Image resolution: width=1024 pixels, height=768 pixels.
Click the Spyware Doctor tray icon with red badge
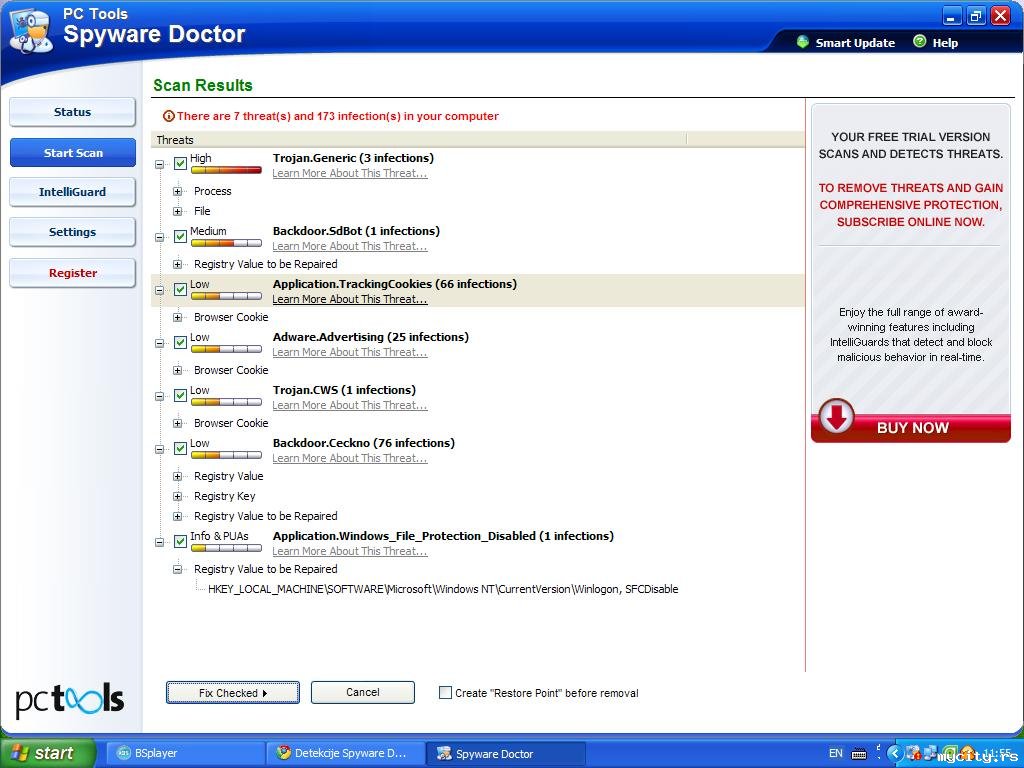click(914, 753)
